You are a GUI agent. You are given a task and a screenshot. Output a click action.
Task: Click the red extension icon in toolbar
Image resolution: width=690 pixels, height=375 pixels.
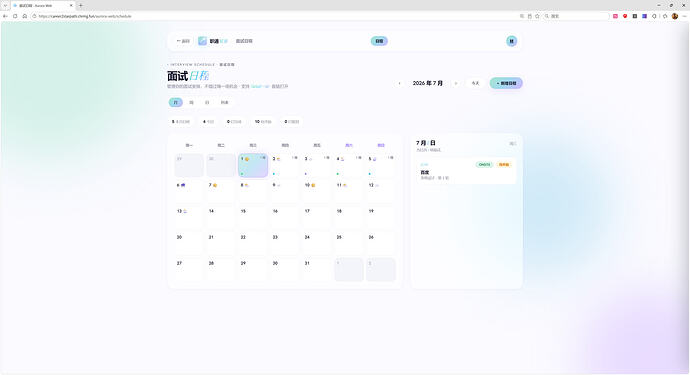tap(625, 16)
